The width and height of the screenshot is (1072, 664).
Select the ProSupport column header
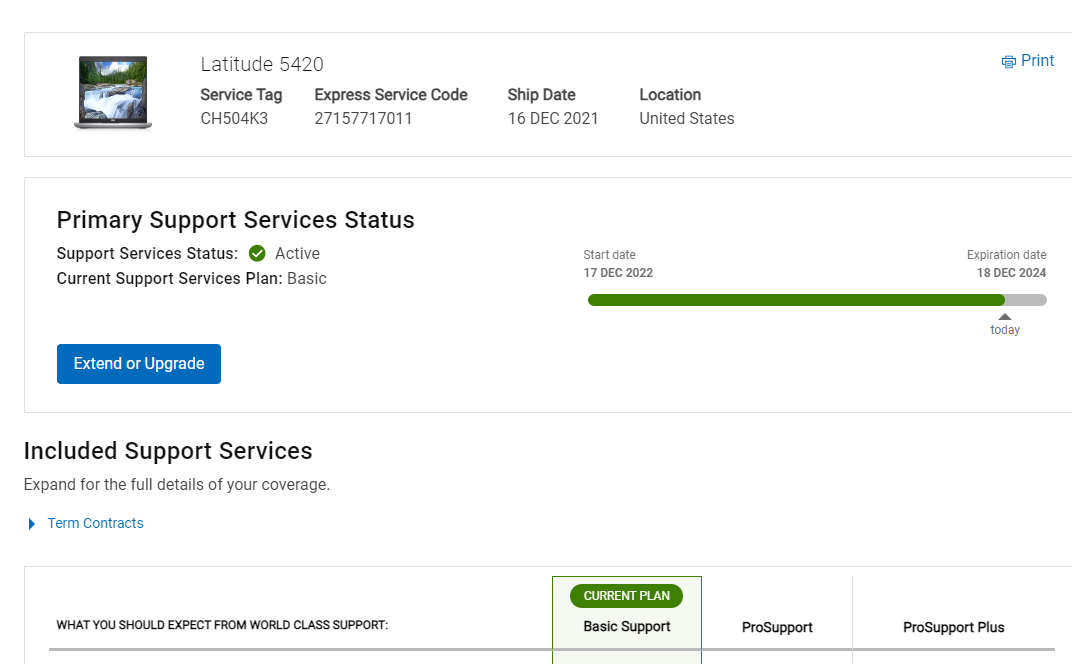tap(777, 628)
